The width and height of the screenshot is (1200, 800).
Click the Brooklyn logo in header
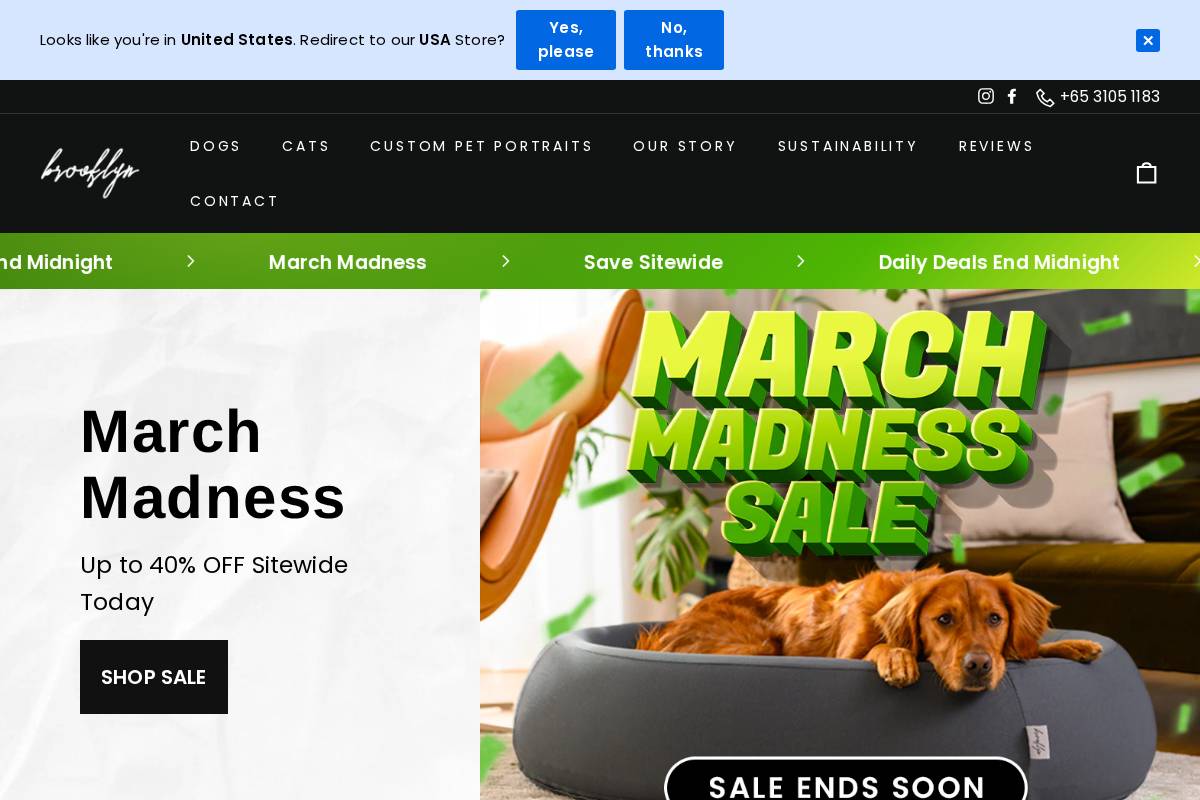[90, 172]
